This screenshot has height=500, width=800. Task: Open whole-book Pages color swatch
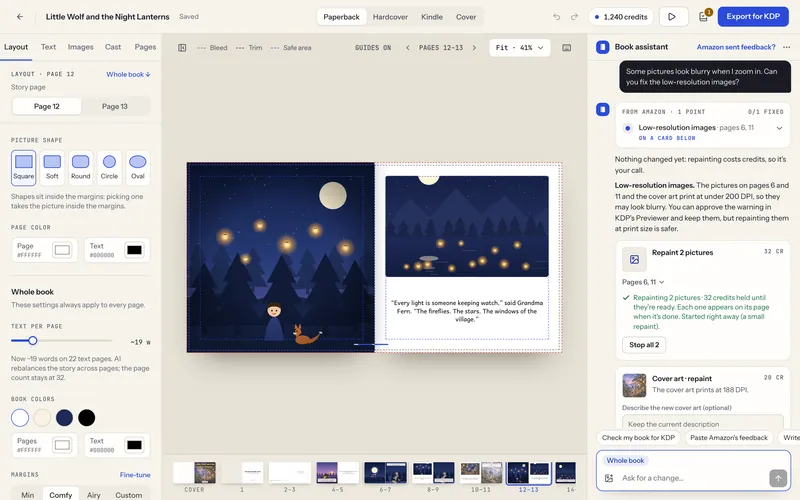(62, 445)
